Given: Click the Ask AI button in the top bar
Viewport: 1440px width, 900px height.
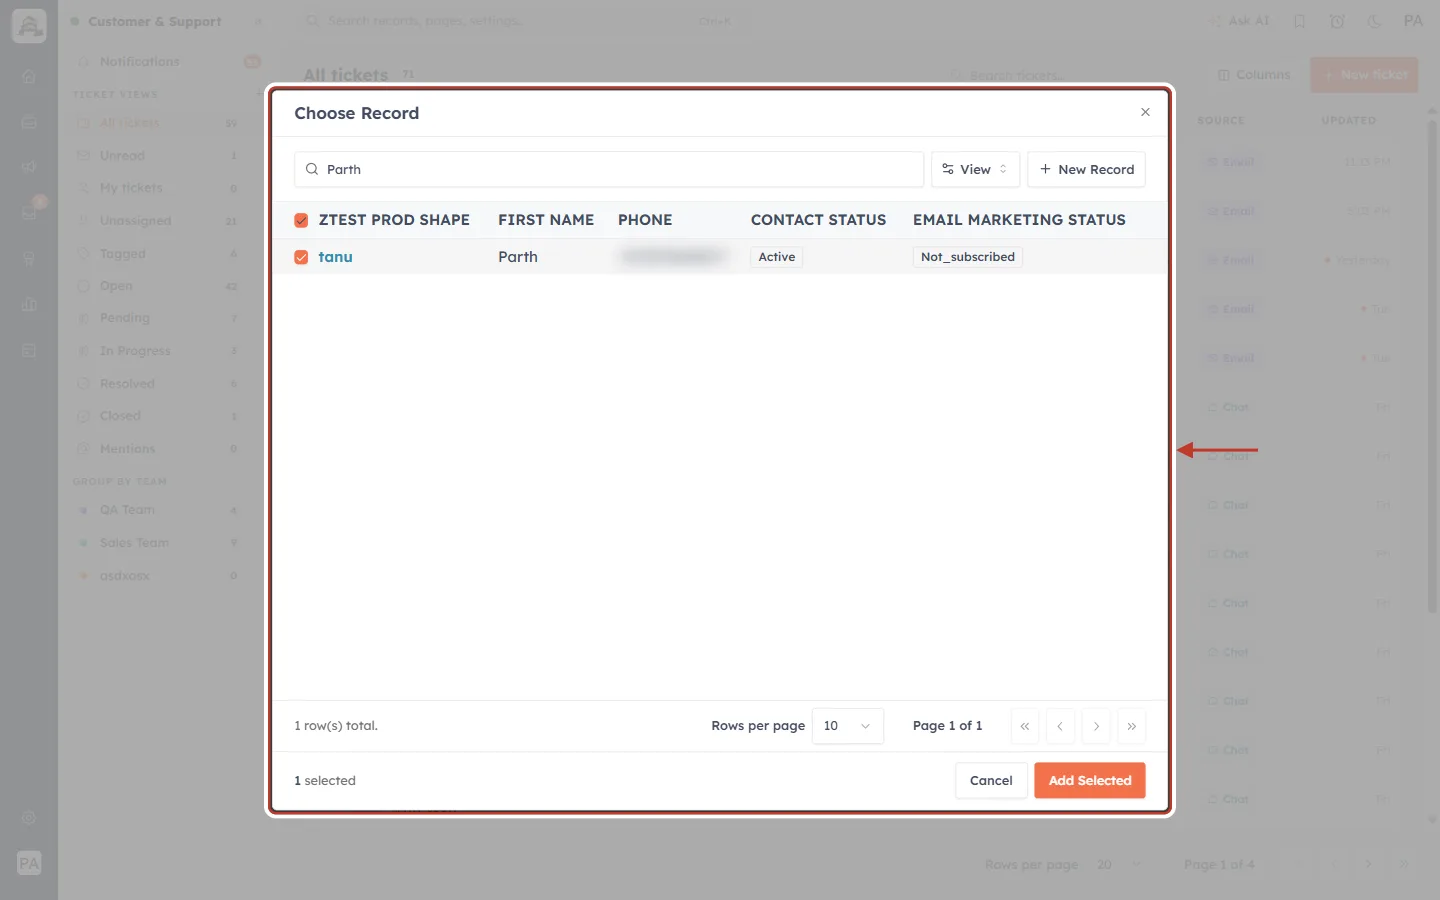Looking at the screenshot, I should click(x=1239, y=21).
